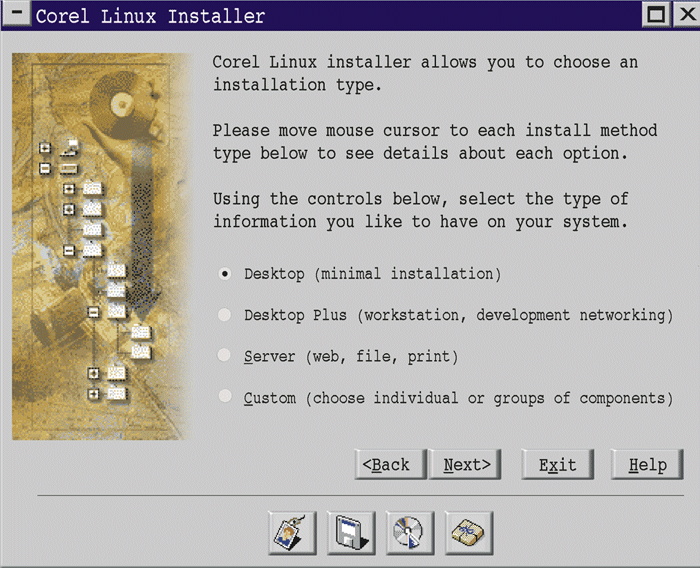Proceed with the Next> button

coord(465,464)
